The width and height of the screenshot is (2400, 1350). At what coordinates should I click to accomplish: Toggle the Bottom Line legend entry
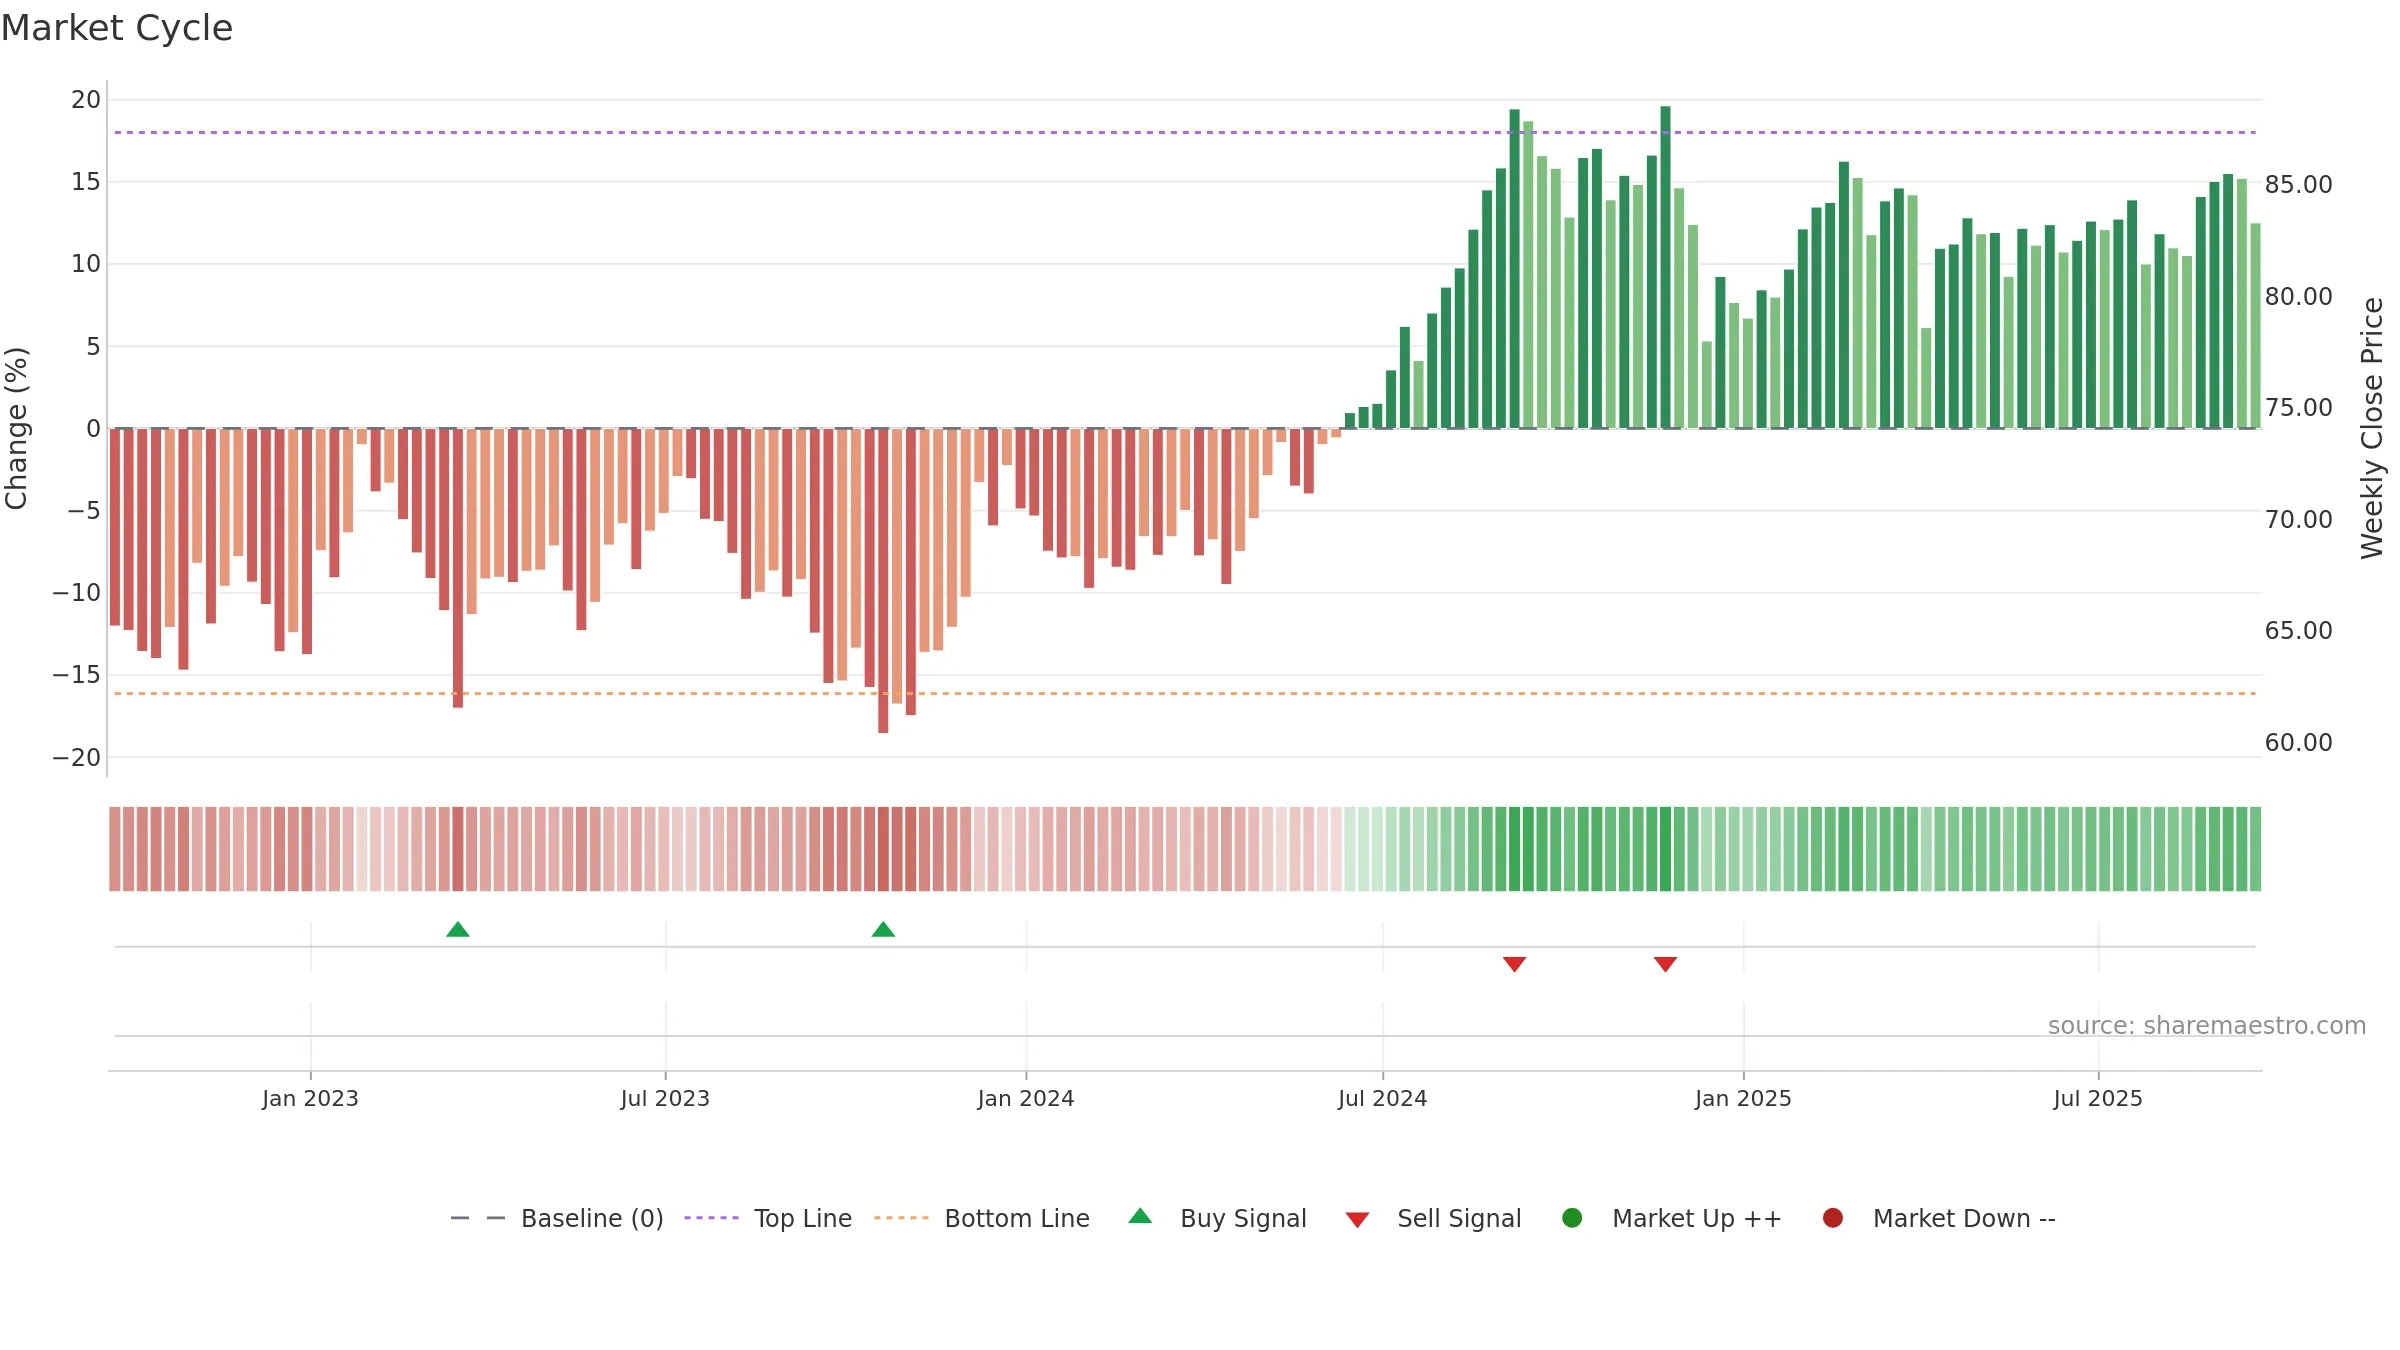point(982,1218)
